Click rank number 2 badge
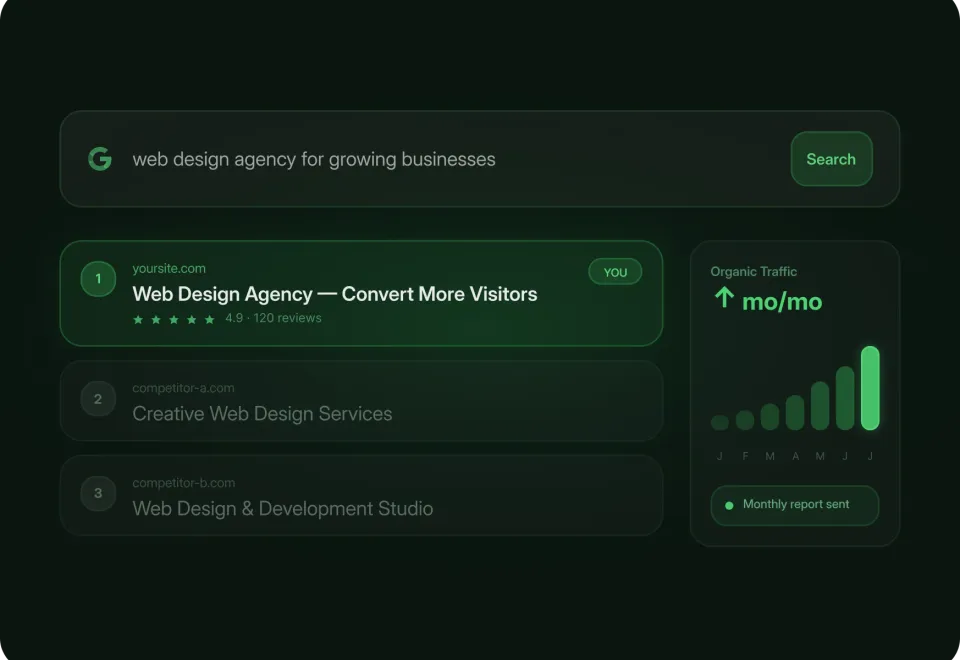 98,399
